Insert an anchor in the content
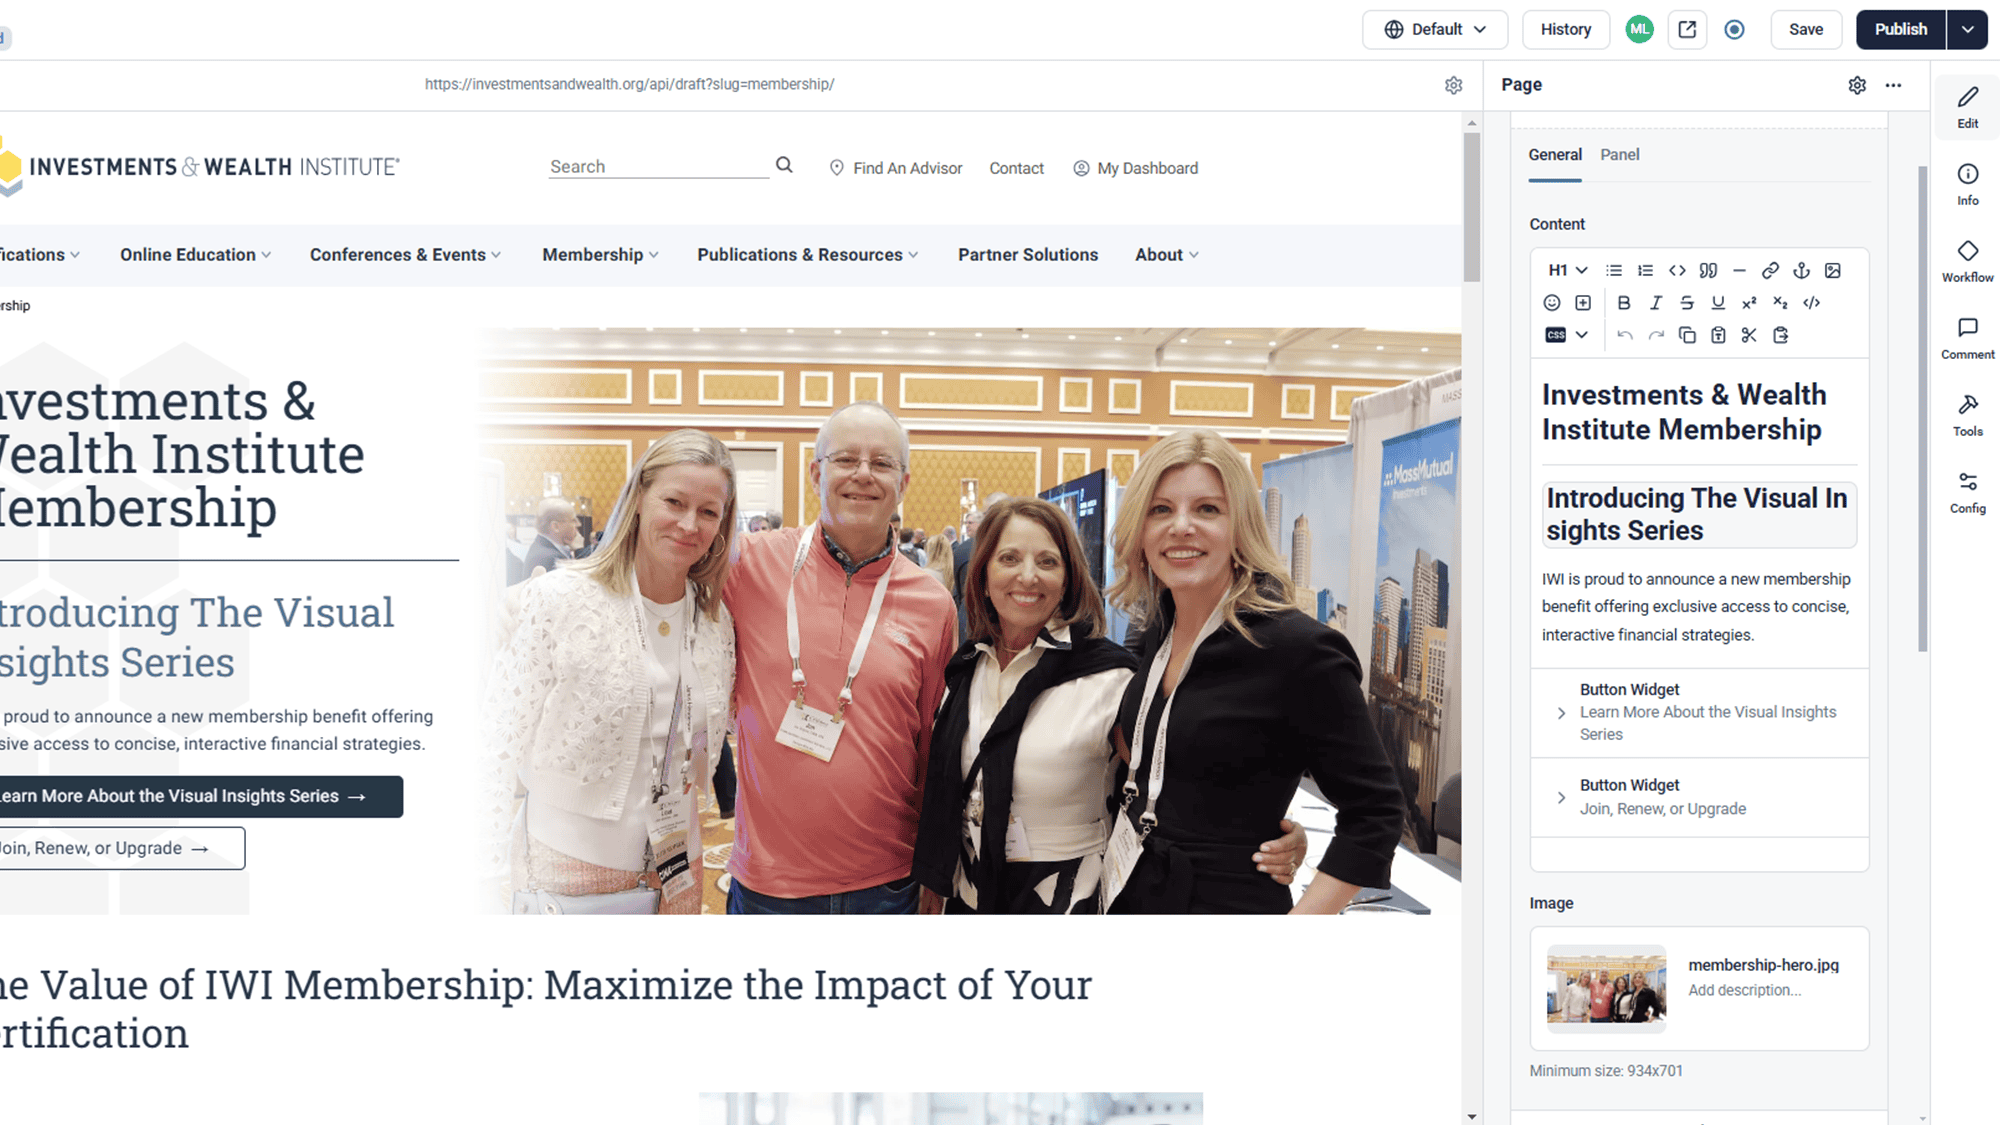The width and height of the screenshot is (2000, 1125). [x=1801, y=270]
